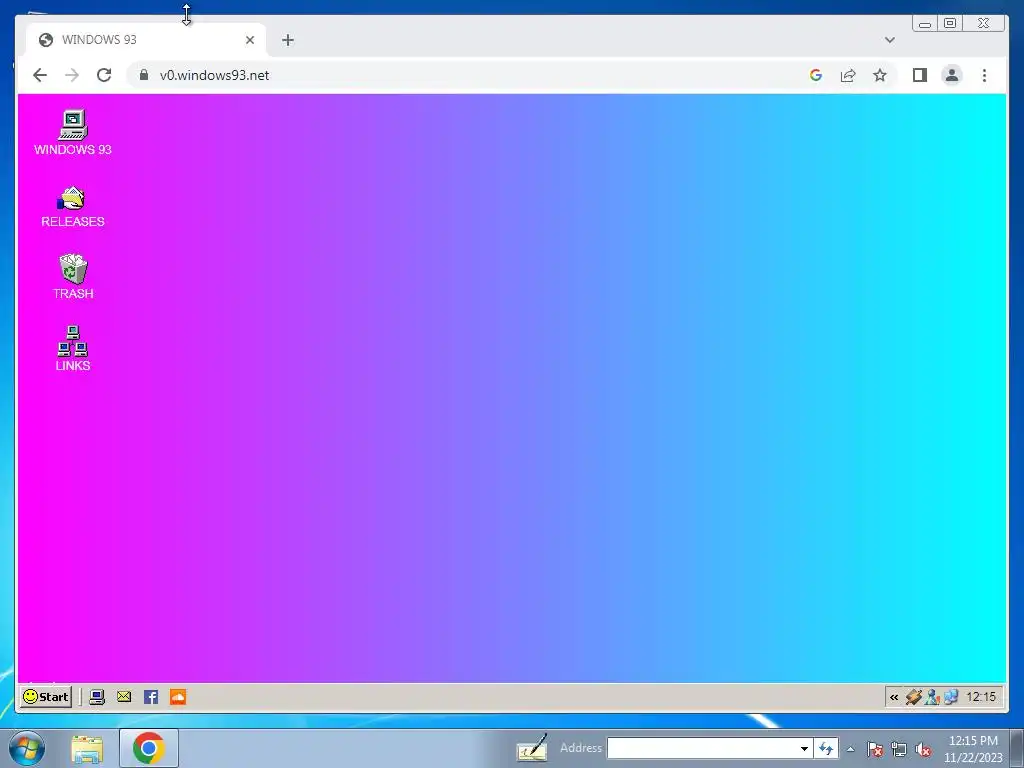Toggle the Chrome side panel
The image size is (1024, 768).
pos(920,75)
